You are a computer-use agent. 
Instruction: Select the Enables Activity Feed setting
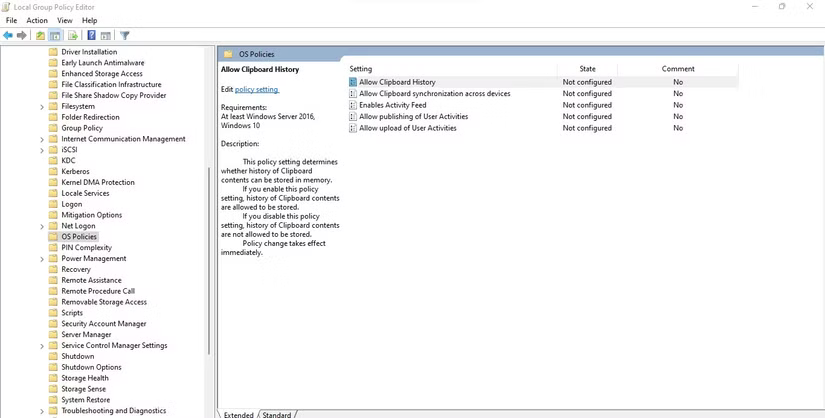pos(392,105)
